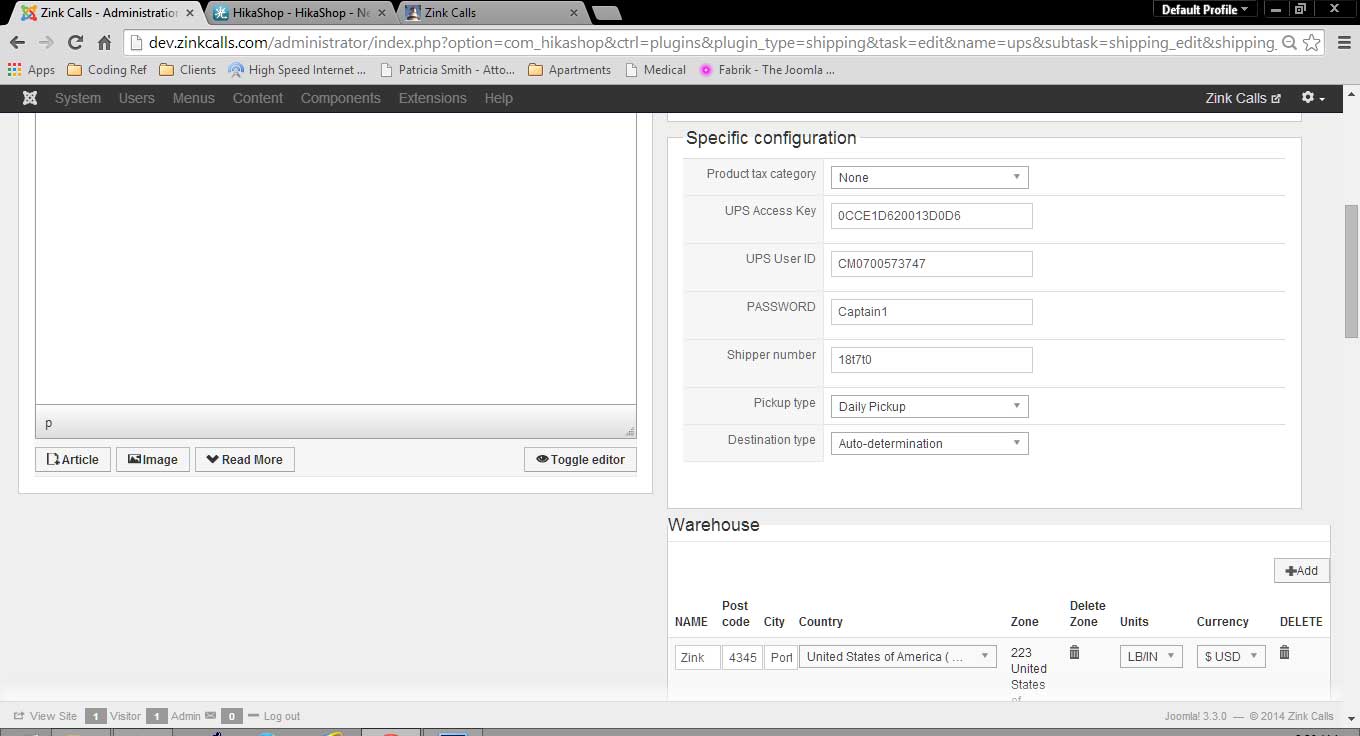Open the Zink Calls site link
Image resolution: width=1360 pixels, height=736 pixels.
[x=1243, y=98]
